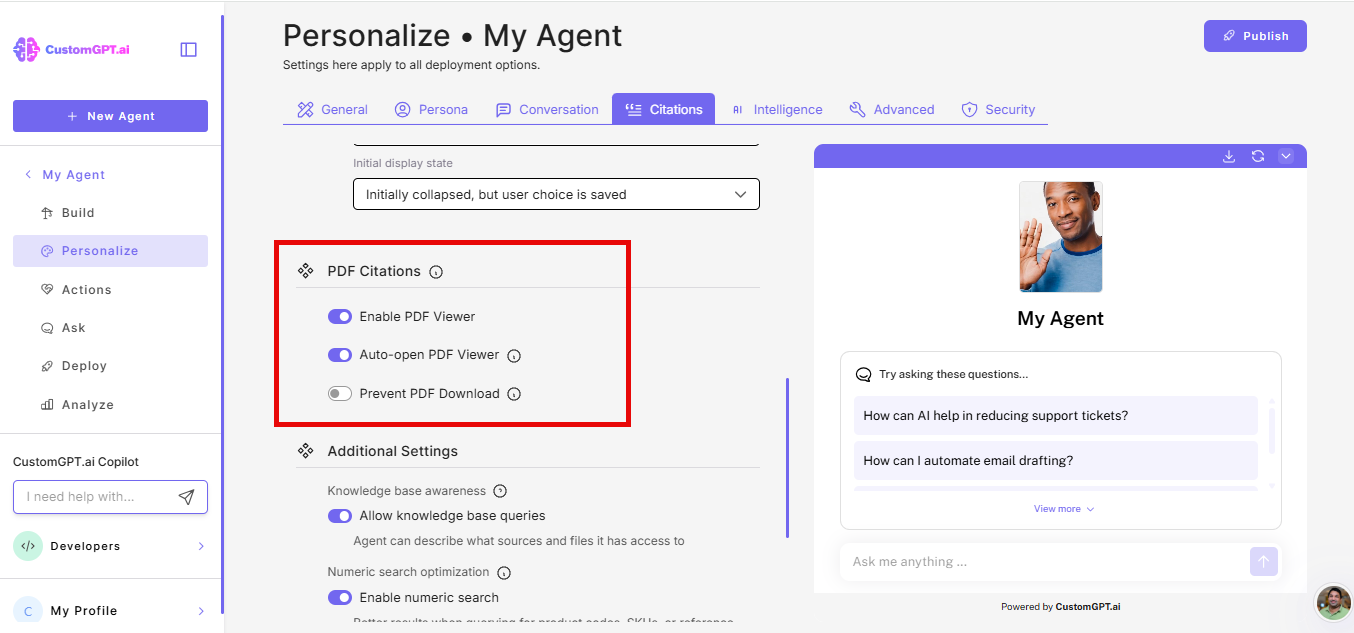This screenshot has height=633, width=1354.
Task: Click the send arrow in chat preview
Action: coord(1264,562)
